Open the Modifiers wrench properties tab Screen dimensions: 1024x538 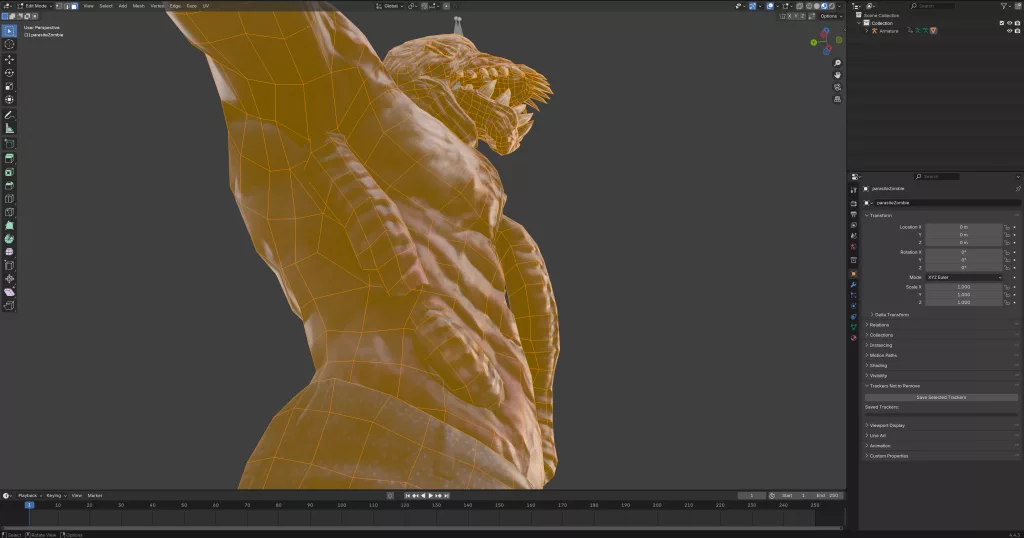(x=853, y=285)
